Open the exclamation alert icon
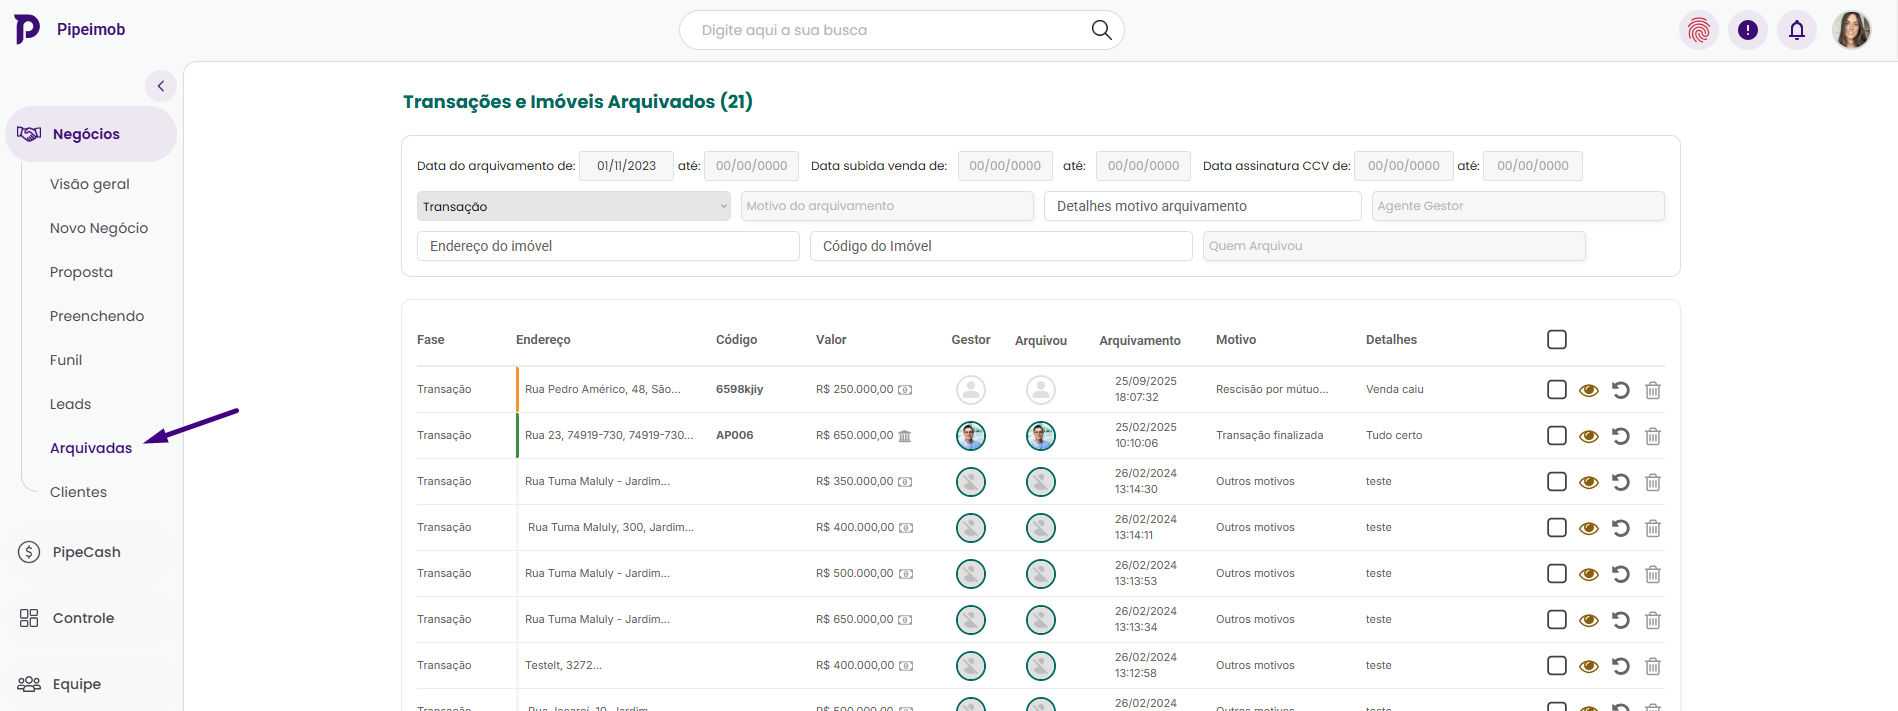 1747,30
